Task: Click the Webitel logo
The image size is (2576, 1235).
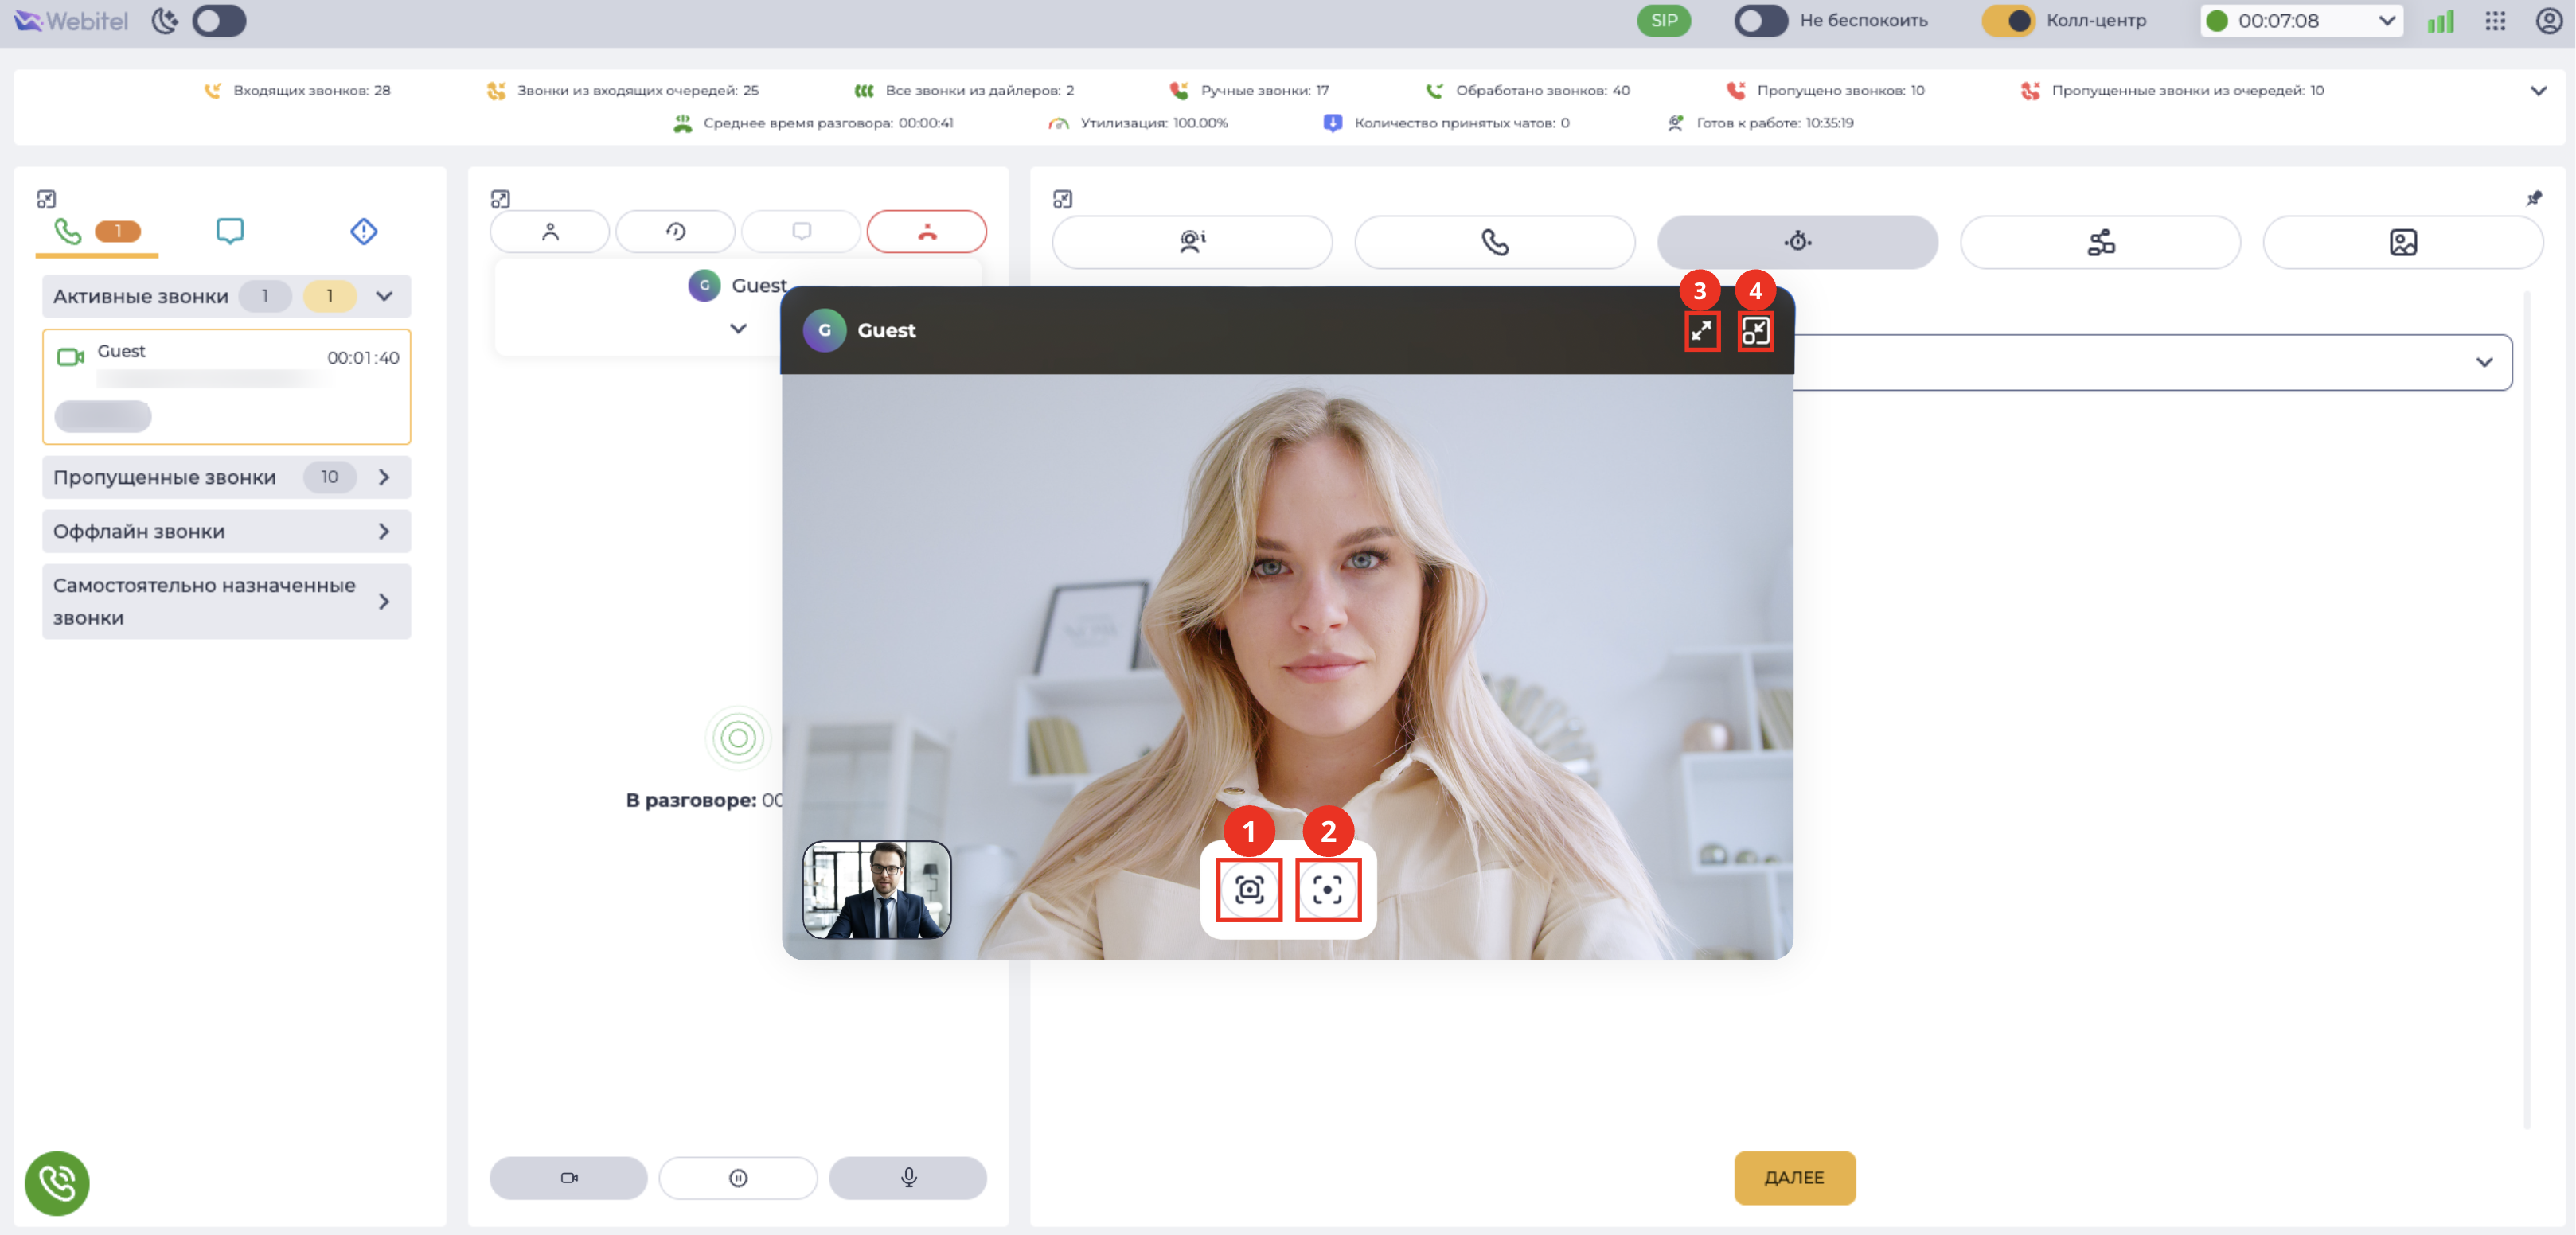Action: [71, 21]
